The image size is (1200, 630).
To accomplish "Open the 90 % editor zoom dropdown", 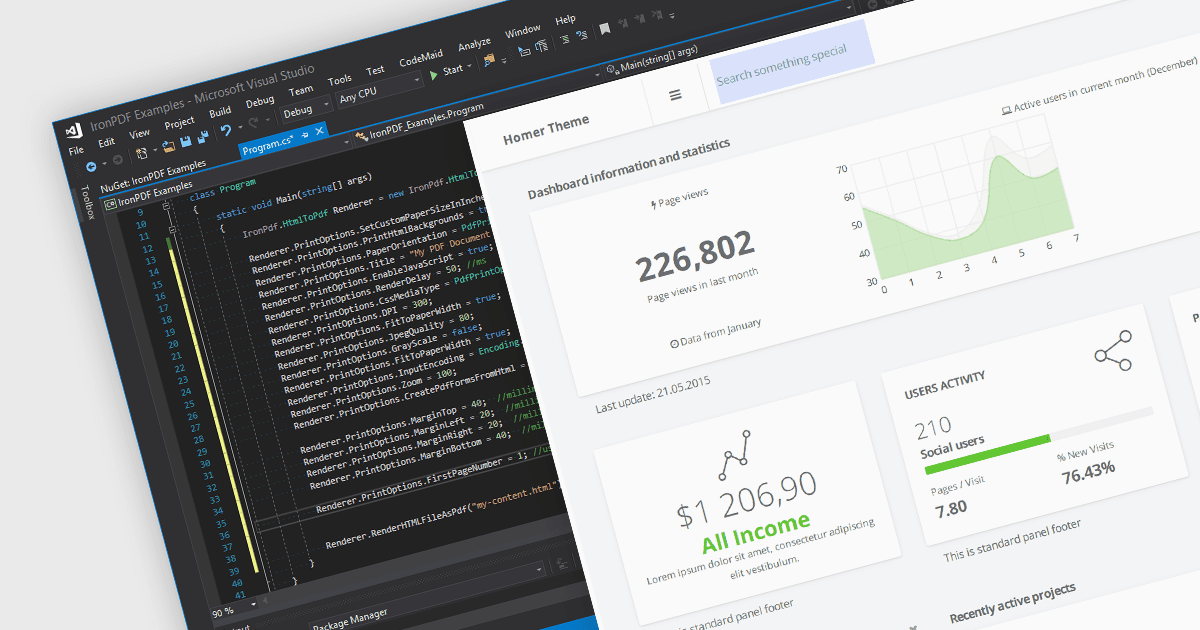I will tap(235, 608).
